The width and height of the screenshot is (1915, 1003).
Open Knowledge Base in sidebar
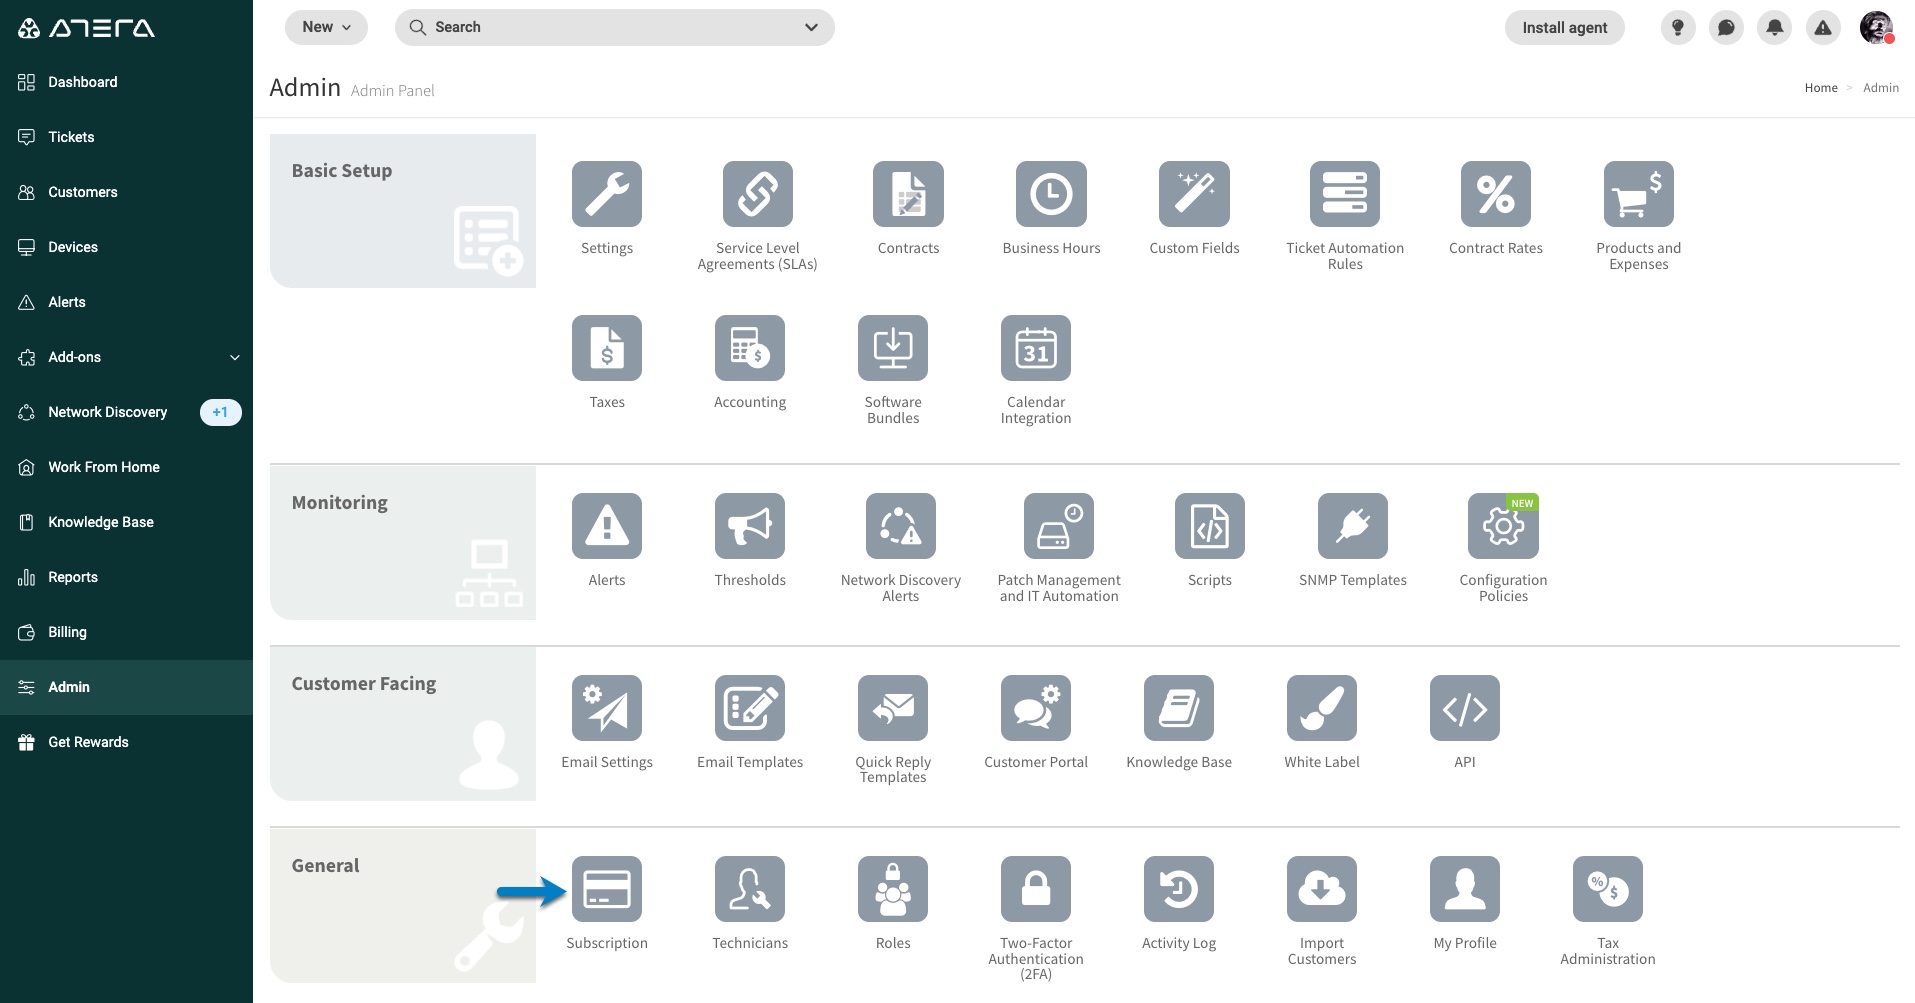tap(126, 522)
